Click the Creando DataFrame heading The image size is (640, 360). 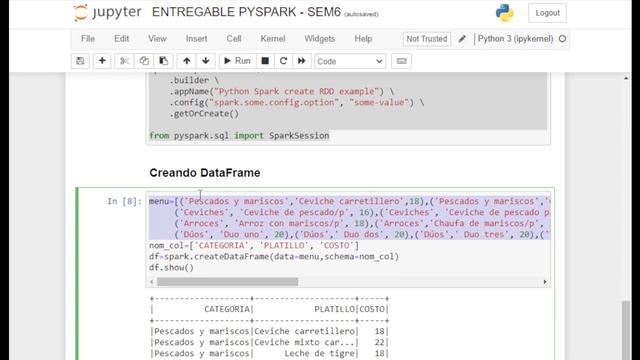205,173
